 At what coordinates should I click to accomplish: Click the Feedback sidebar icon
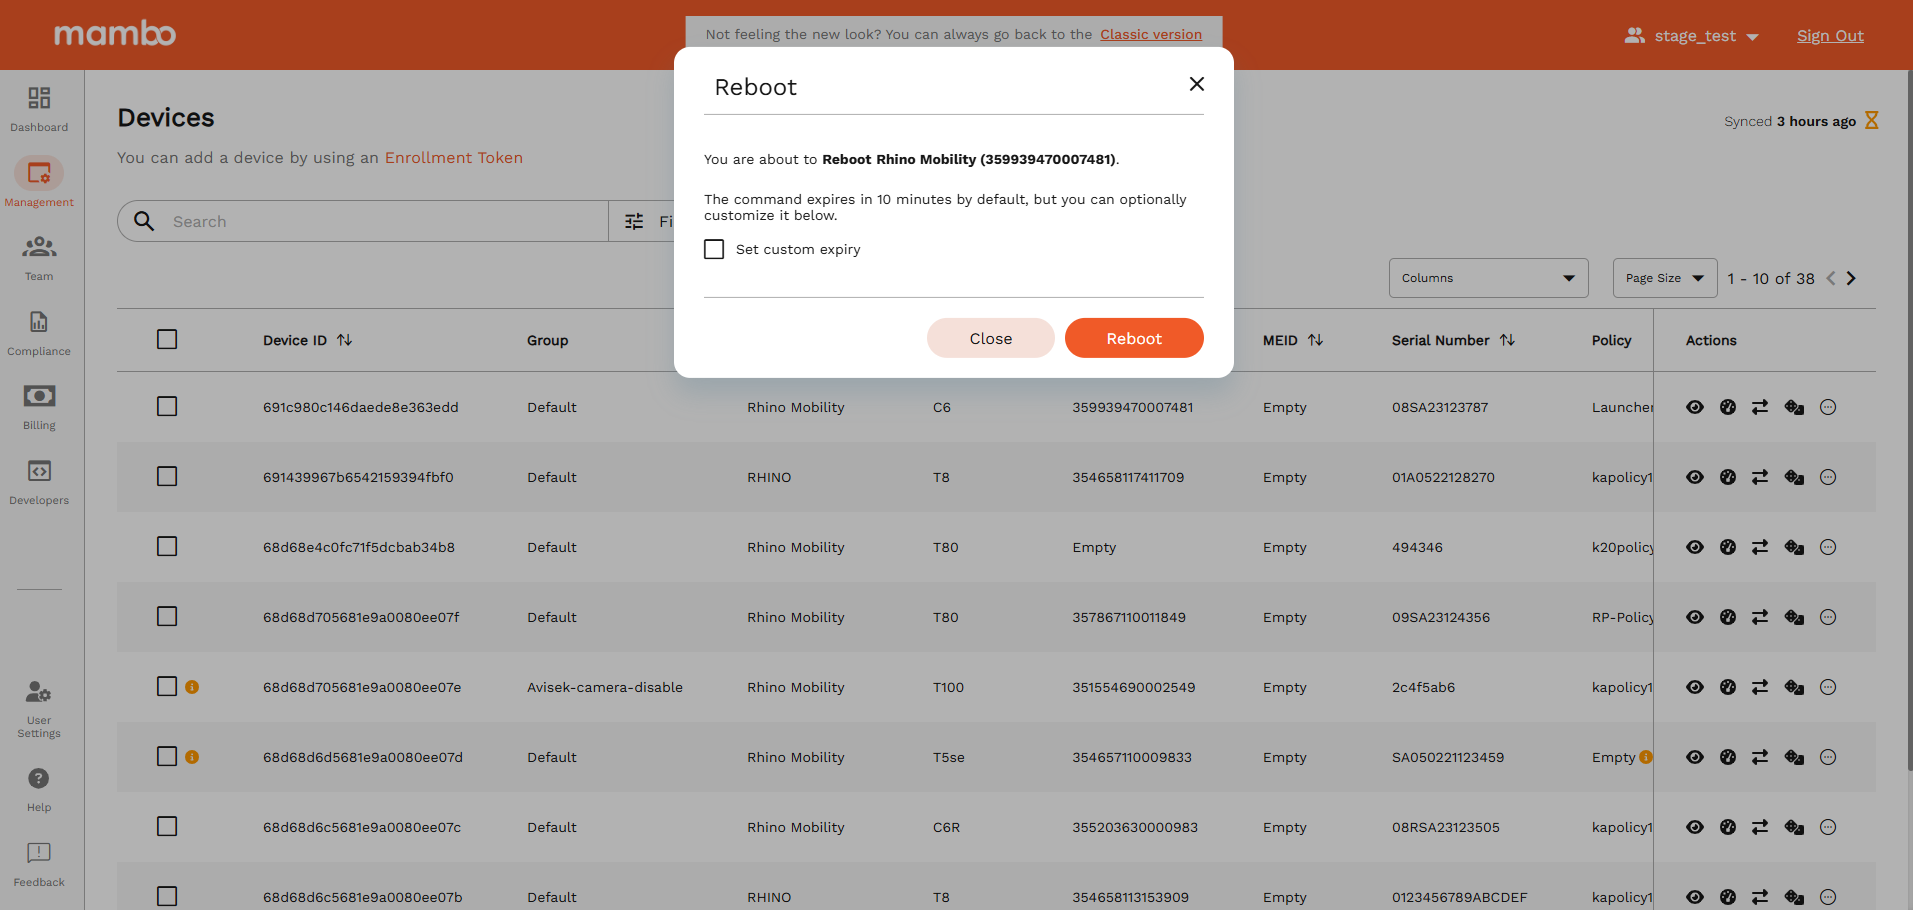[39, 854]
